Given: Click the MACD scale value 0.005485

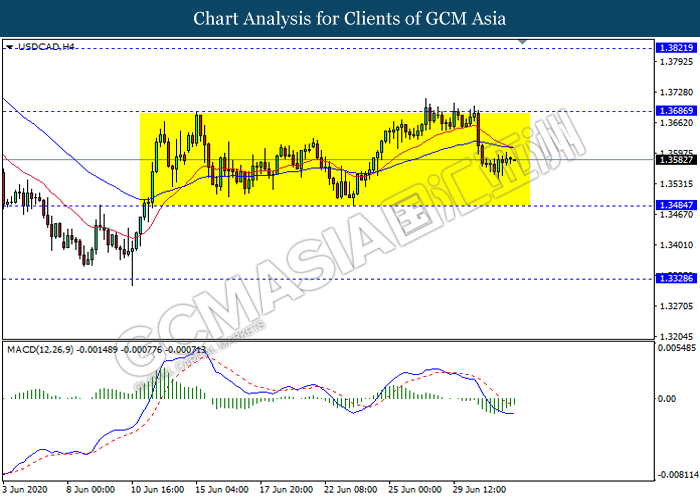Looking at the screenshot, I should pos(677,348).
